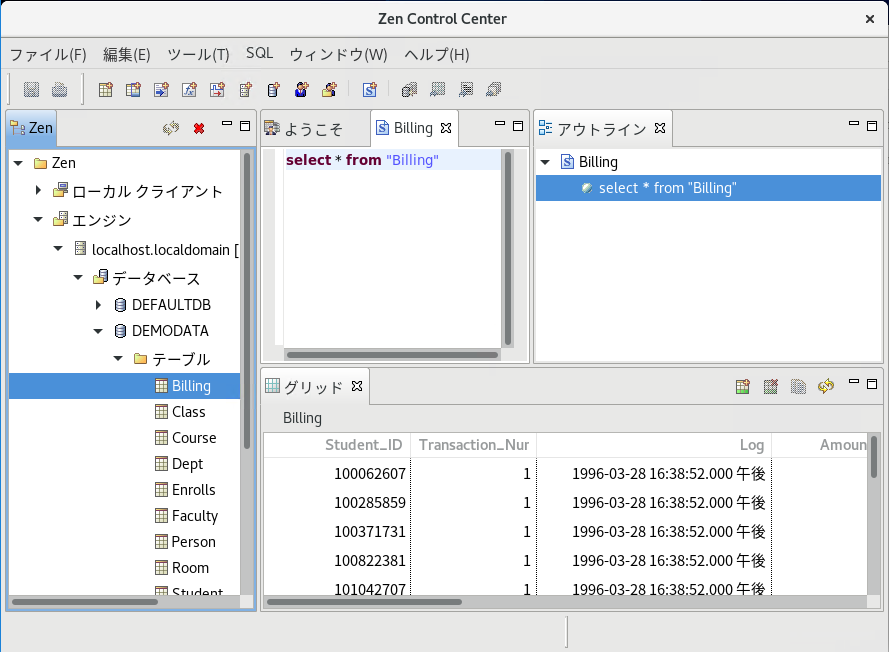Click the new table icon in main toolbar
This screenshot has width=889, height=652.
tap(105, 90)
